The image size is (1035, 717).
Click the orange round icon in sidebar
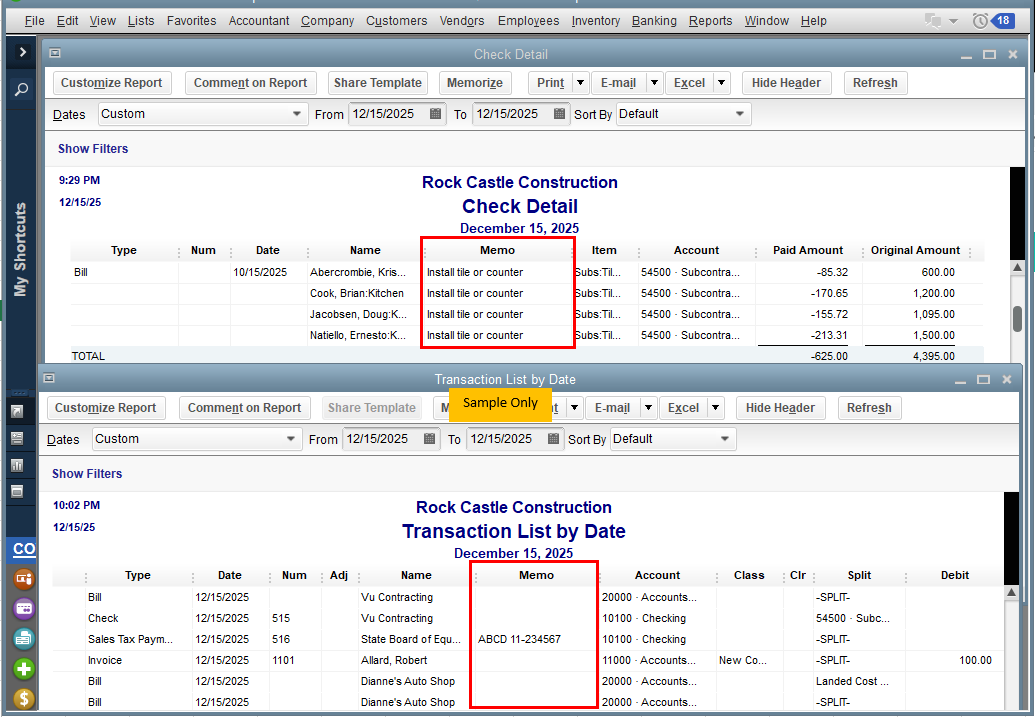point(24,579)
